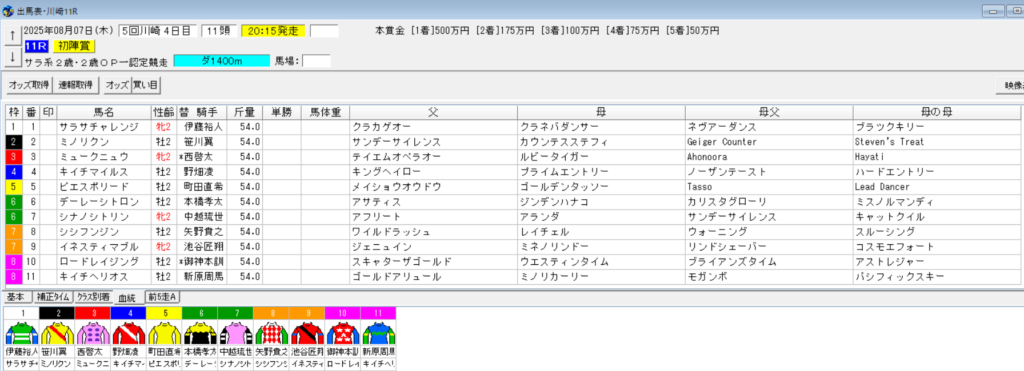The image size is (1024, 371).
Task: Select the yellow and black silk of 本橋孝太
Action: coord(199,332)
